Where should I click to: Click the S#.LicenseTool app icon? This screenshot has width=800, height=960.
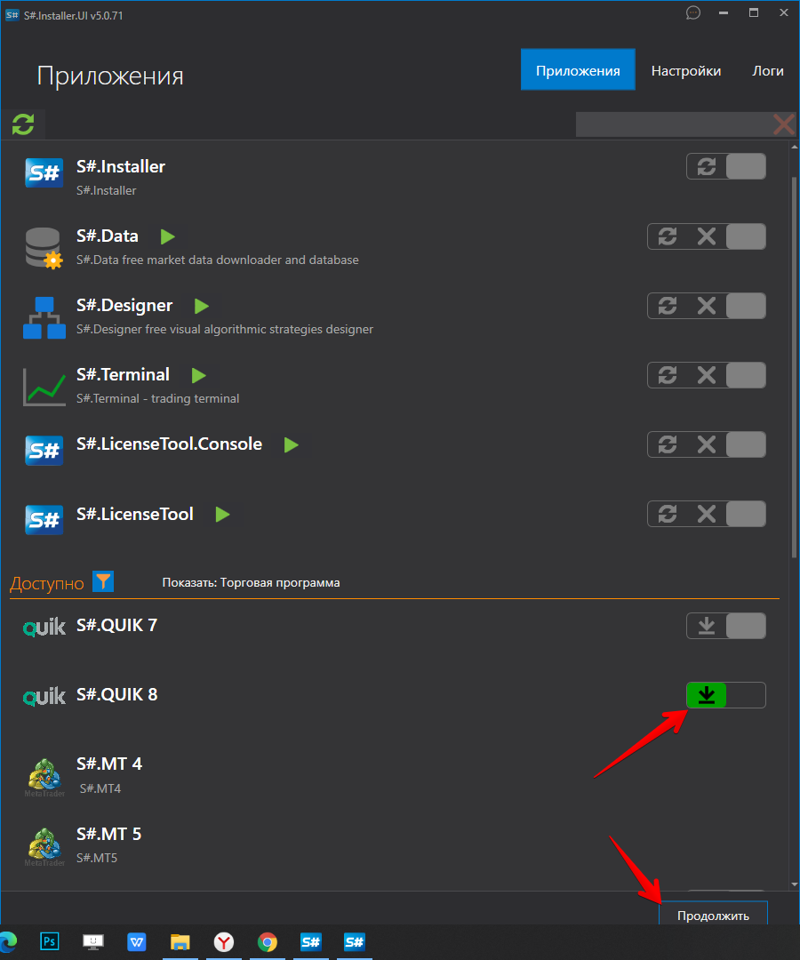tap(44, 520)
